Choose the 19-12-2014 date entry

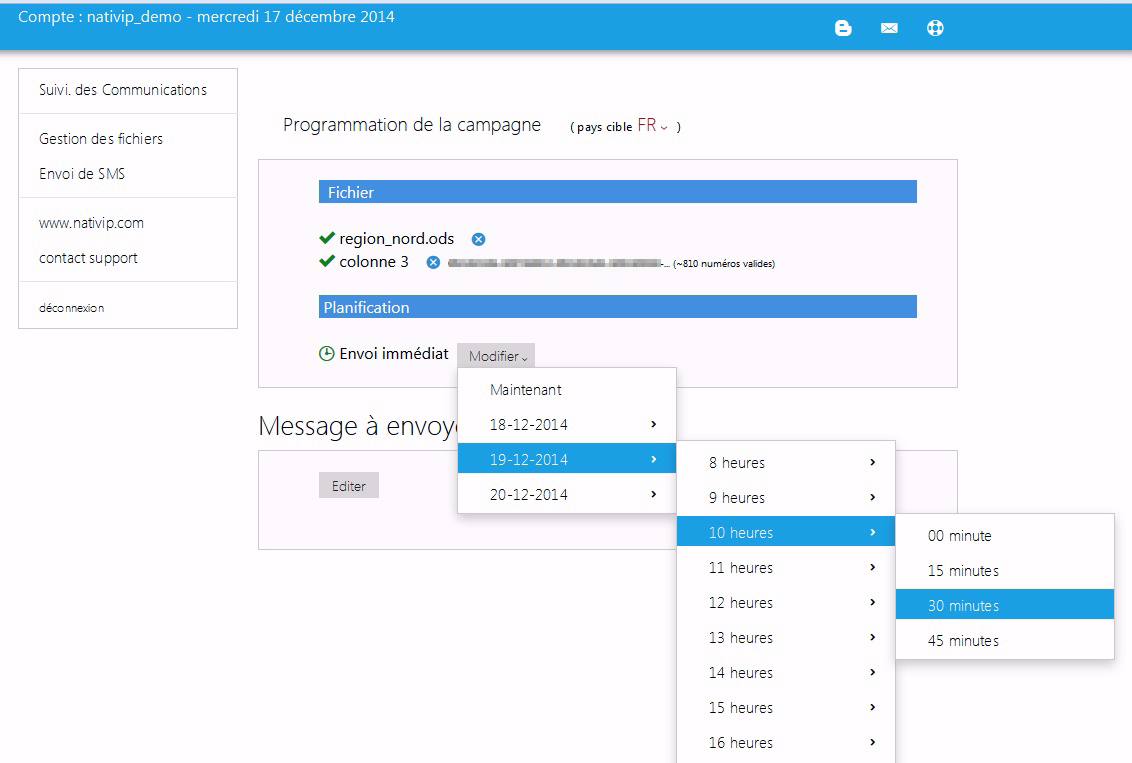point(567,459)
